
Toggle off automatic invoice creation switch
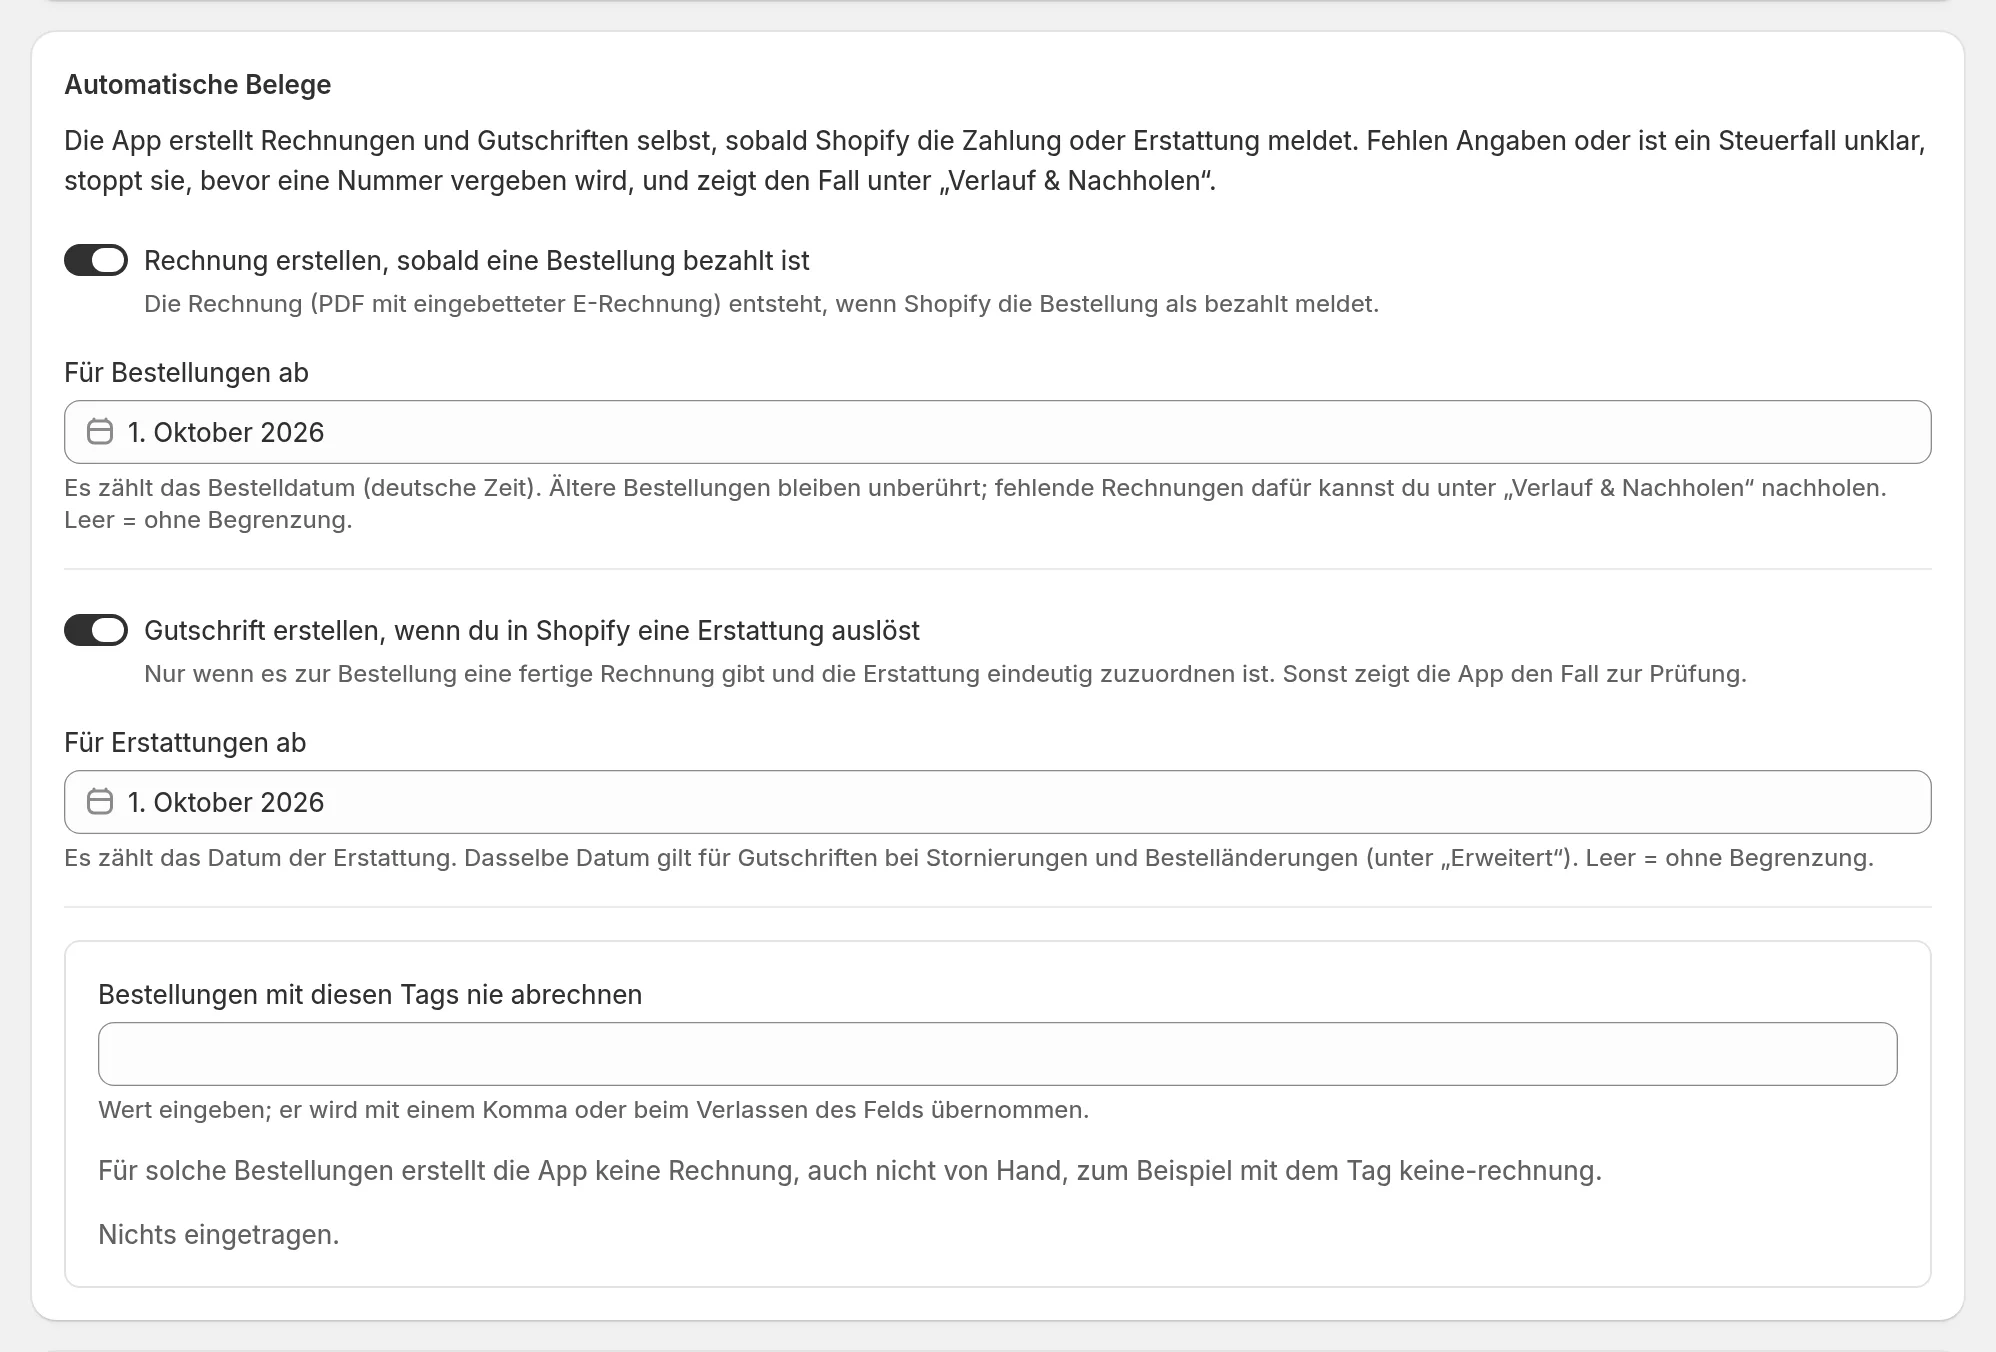click(x=96, y=260)
